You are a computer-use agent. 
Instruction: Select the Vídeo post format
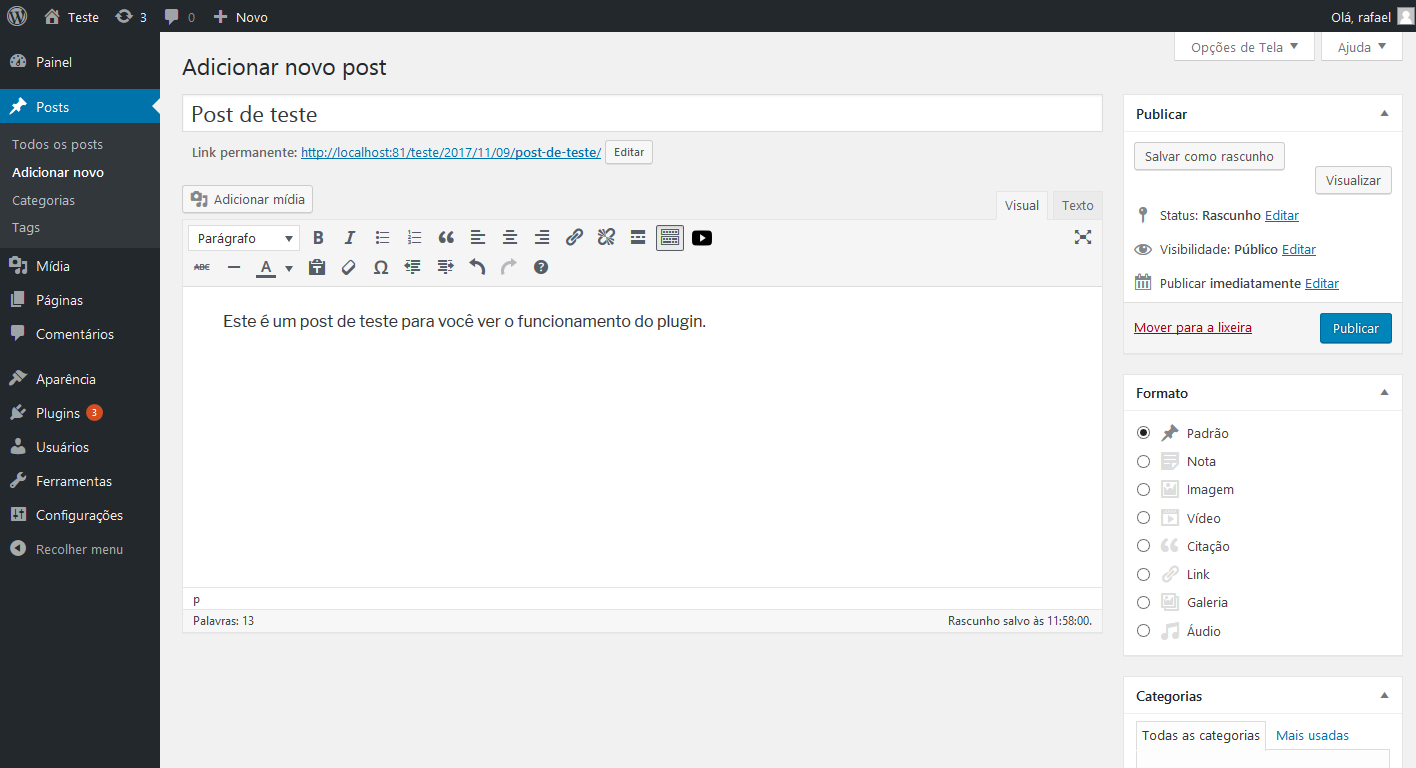1143,518
